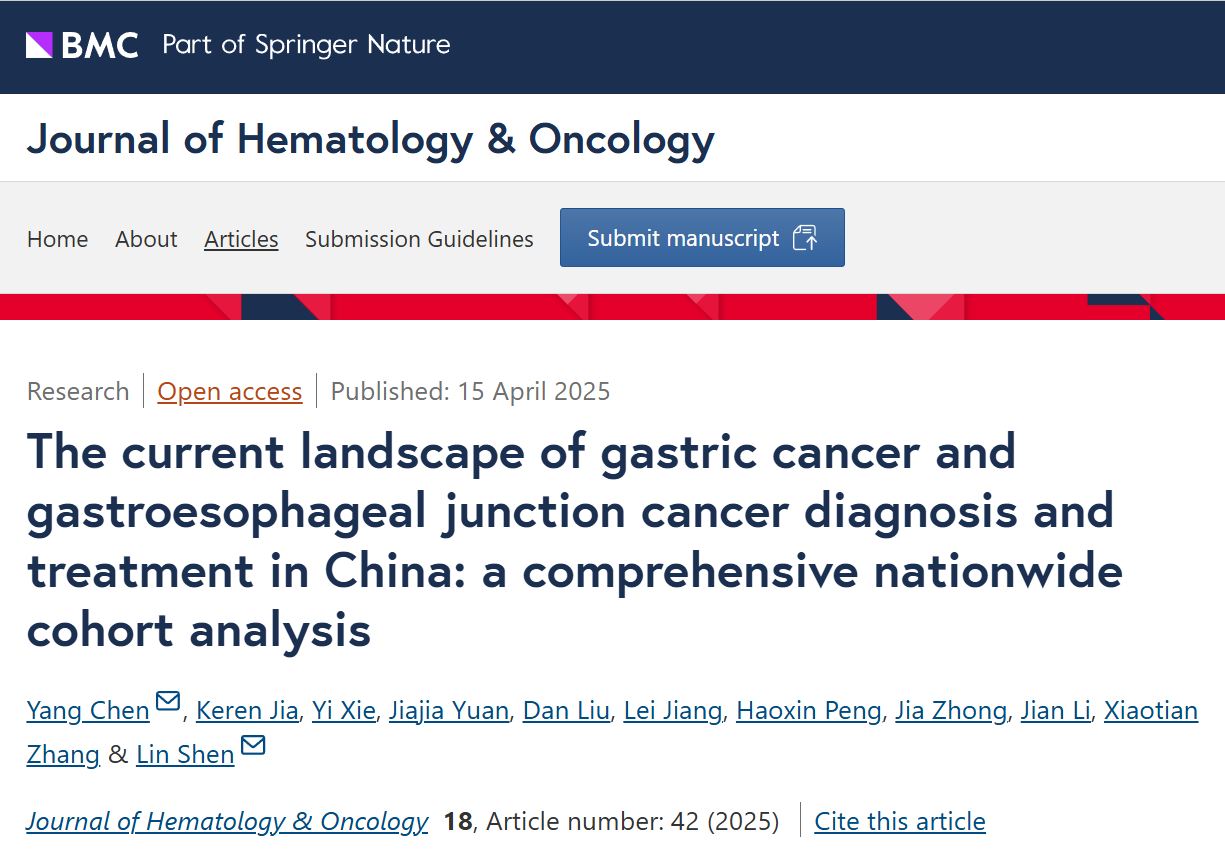Click the Journal of Hematology & Oncology header title
Image resolution: width=1225 pixels, height=865 pixels.
(370, 138)
